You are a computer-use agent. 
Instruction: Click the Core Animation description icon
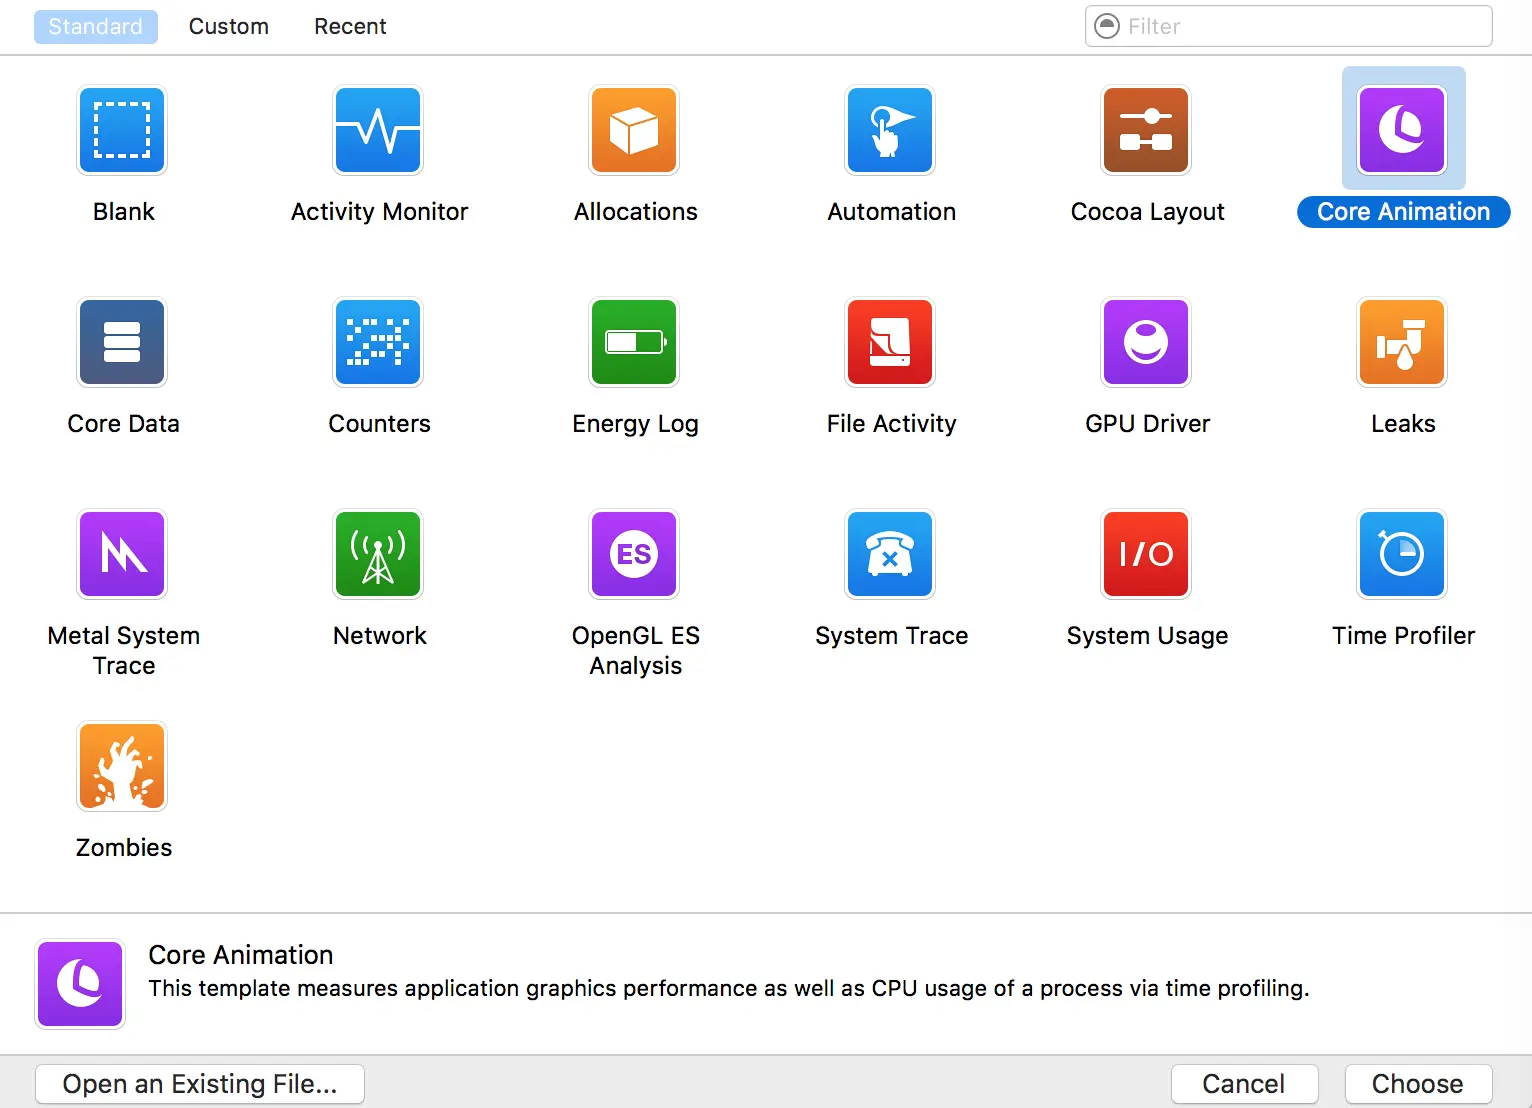(80, 984)
